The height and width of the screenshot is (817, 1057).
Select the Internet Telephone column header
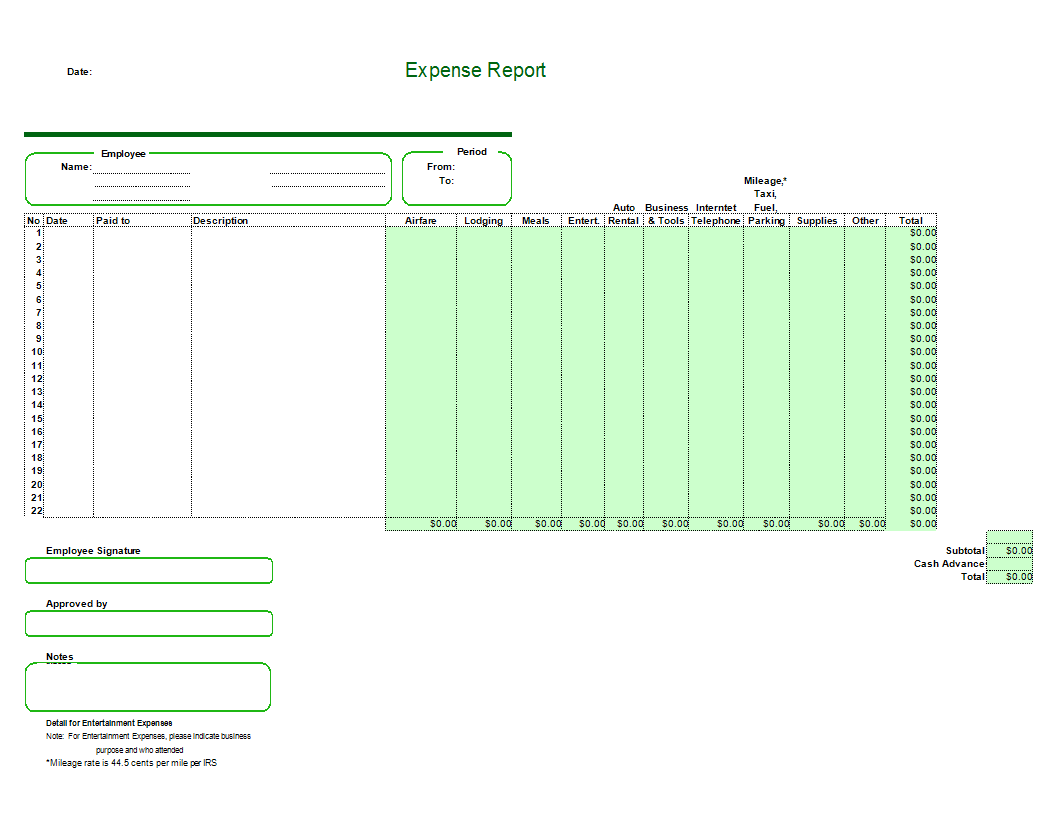(716, 214)
